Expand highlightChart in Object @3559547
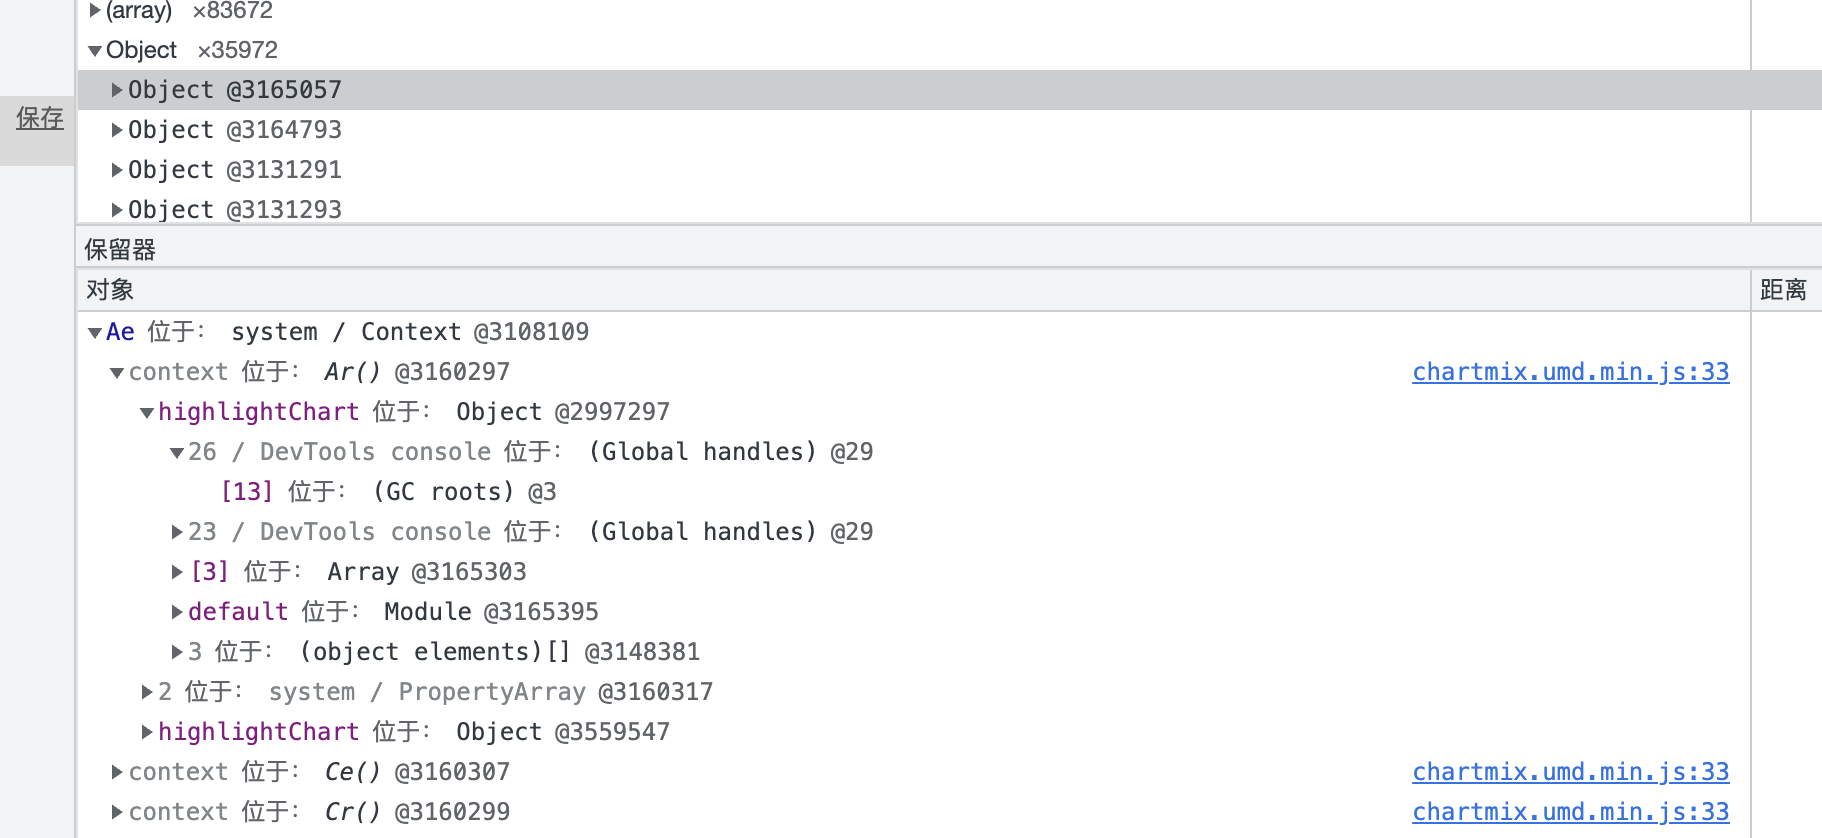Screen dimensions: 1822x838 147,732
